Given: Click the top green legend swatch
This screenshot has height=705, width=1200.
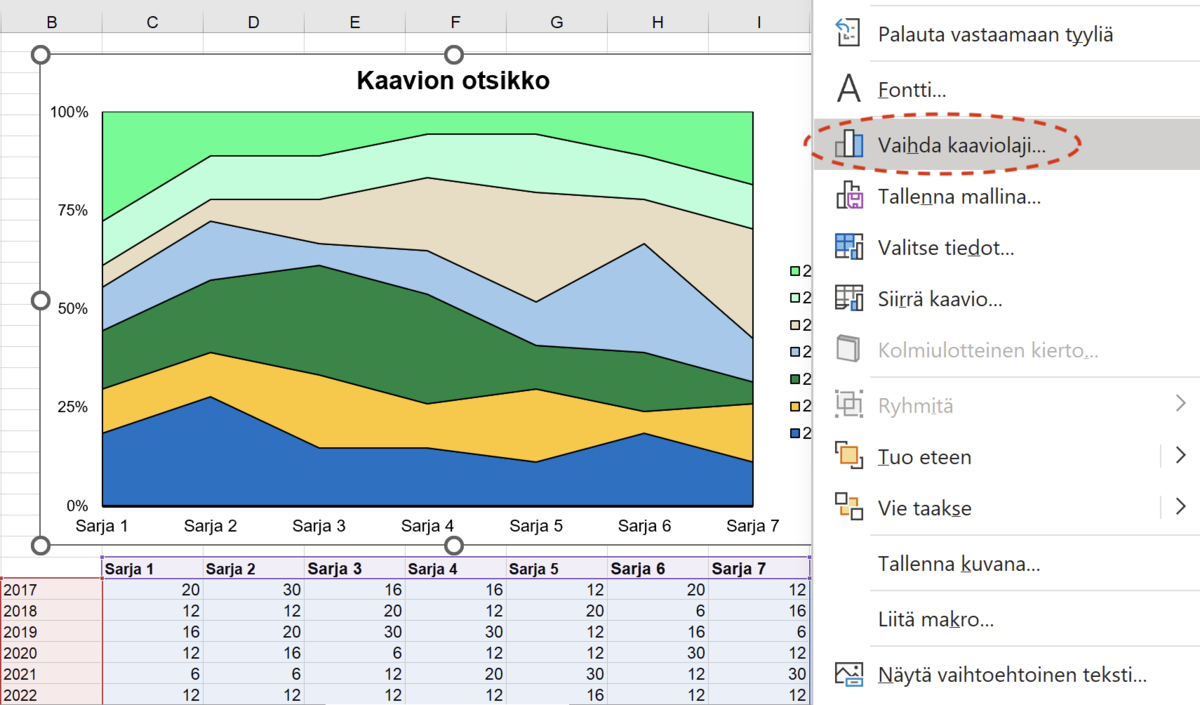Looking at the screenshot, I should click(795, 271).
